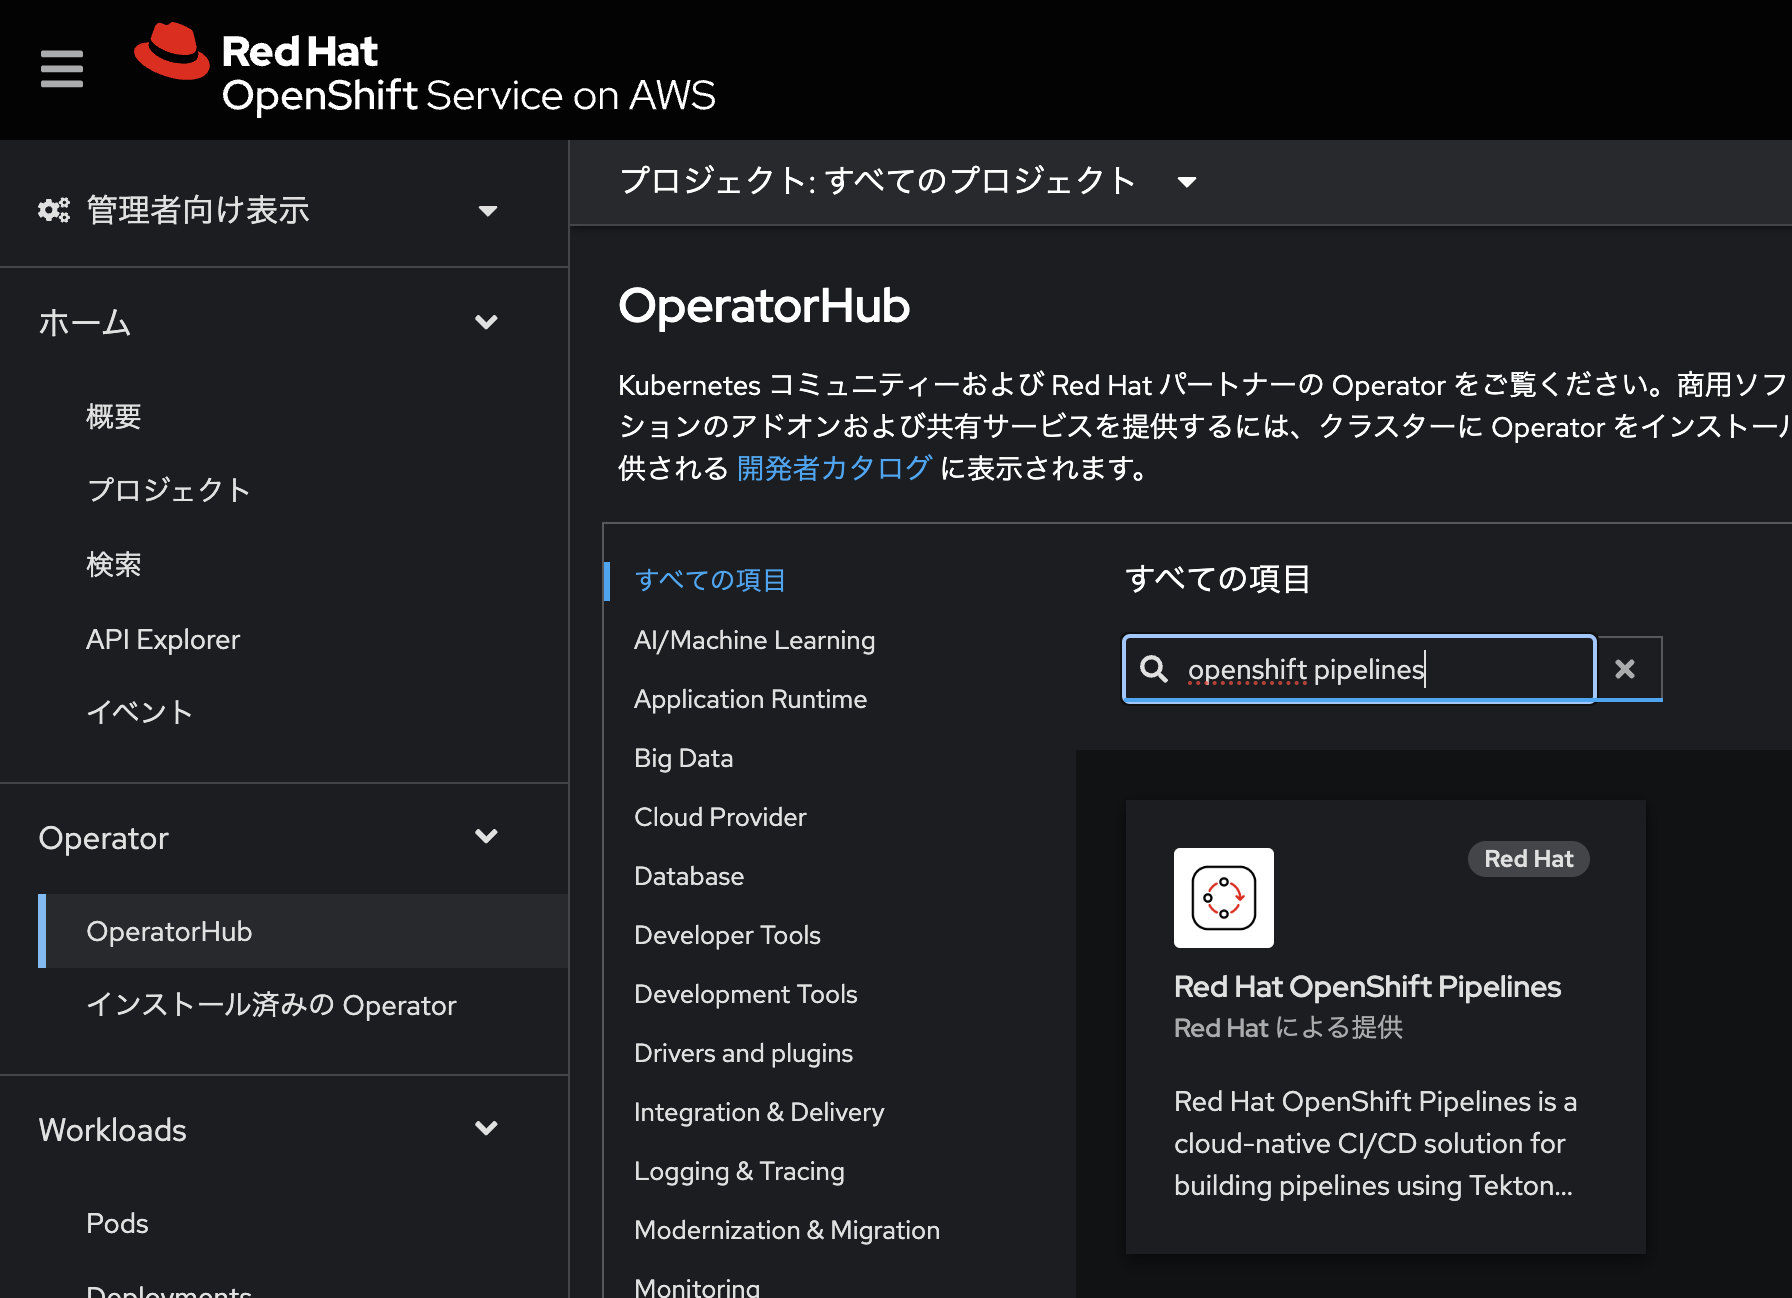
Task: Filter by Drivers and plugins category
Action: click(x=743, y=1053)
